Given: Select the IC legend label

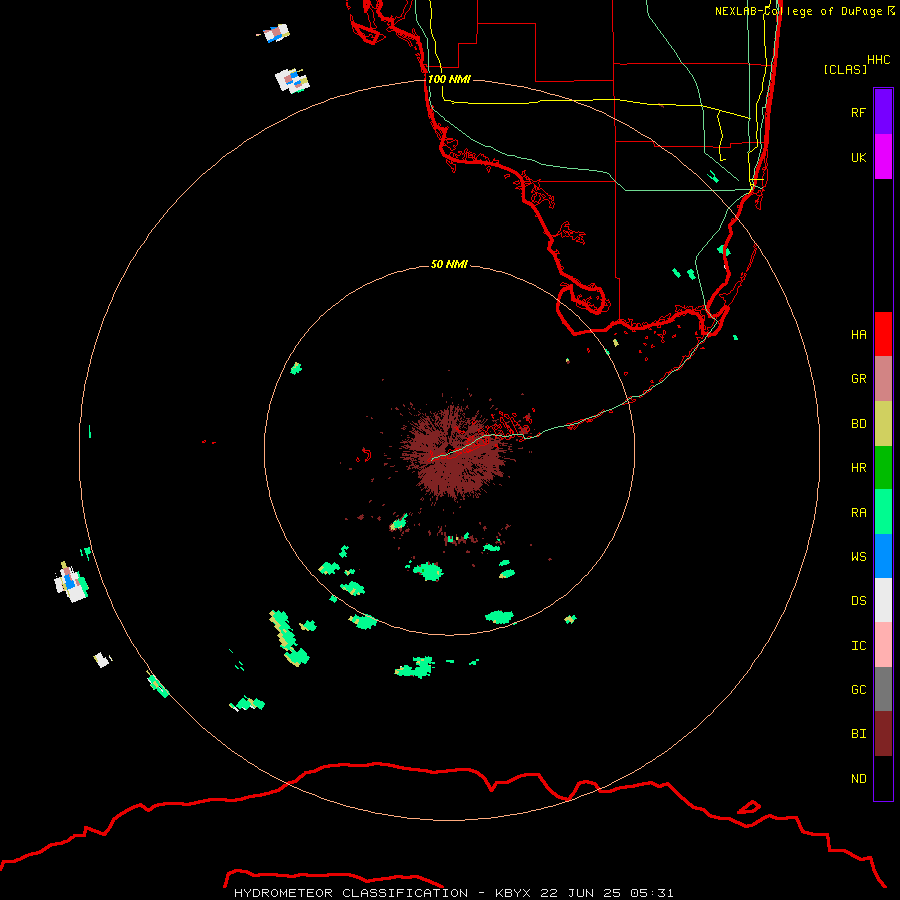Looking at the screenshot, I should pos(859,645).
